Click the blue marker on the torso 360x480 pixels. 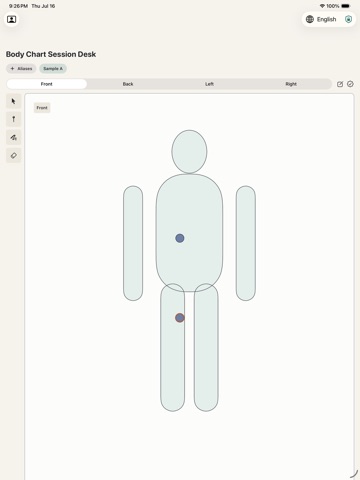click(180, 238)
